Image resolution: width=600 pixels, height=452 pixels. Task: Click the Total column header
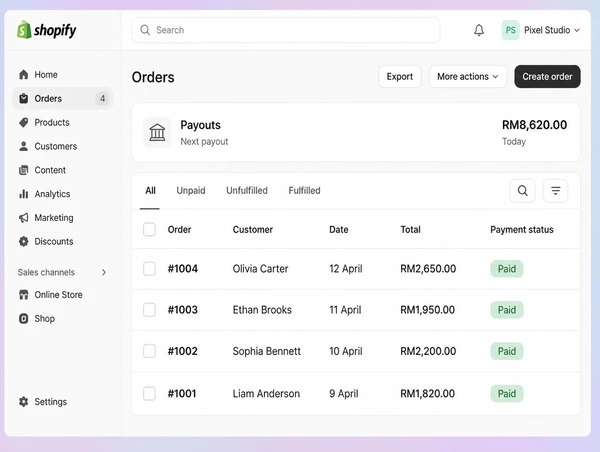click(410, 230)
